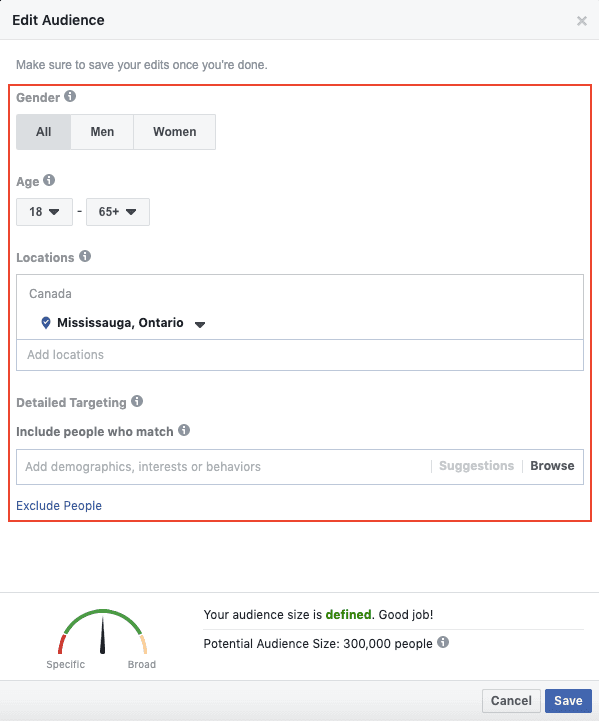The width and height of the screenshot is (599, 721).
Task: Click the Add locations input field
Action: coord(300,355)
